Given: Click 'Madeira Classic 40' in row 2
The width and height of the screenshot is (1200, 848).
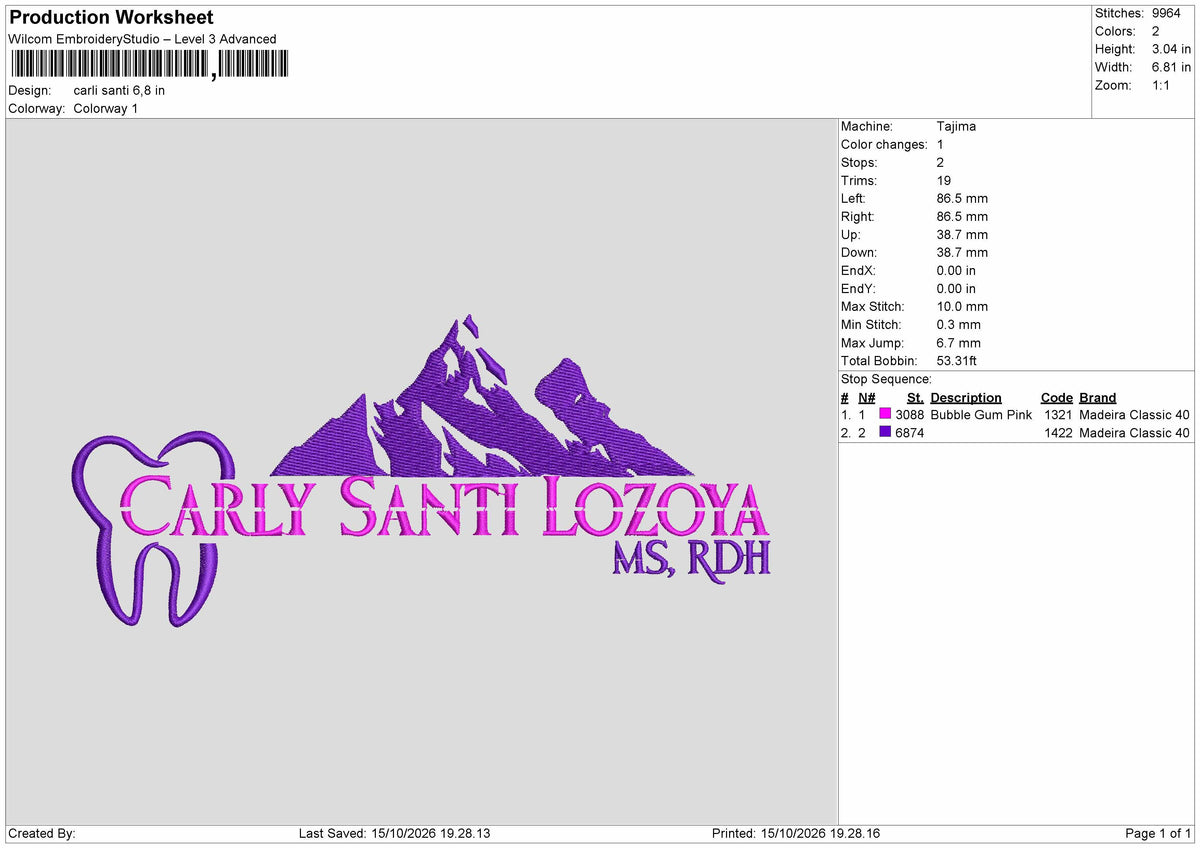Looking at the screenshot, I should [1135, 432].
